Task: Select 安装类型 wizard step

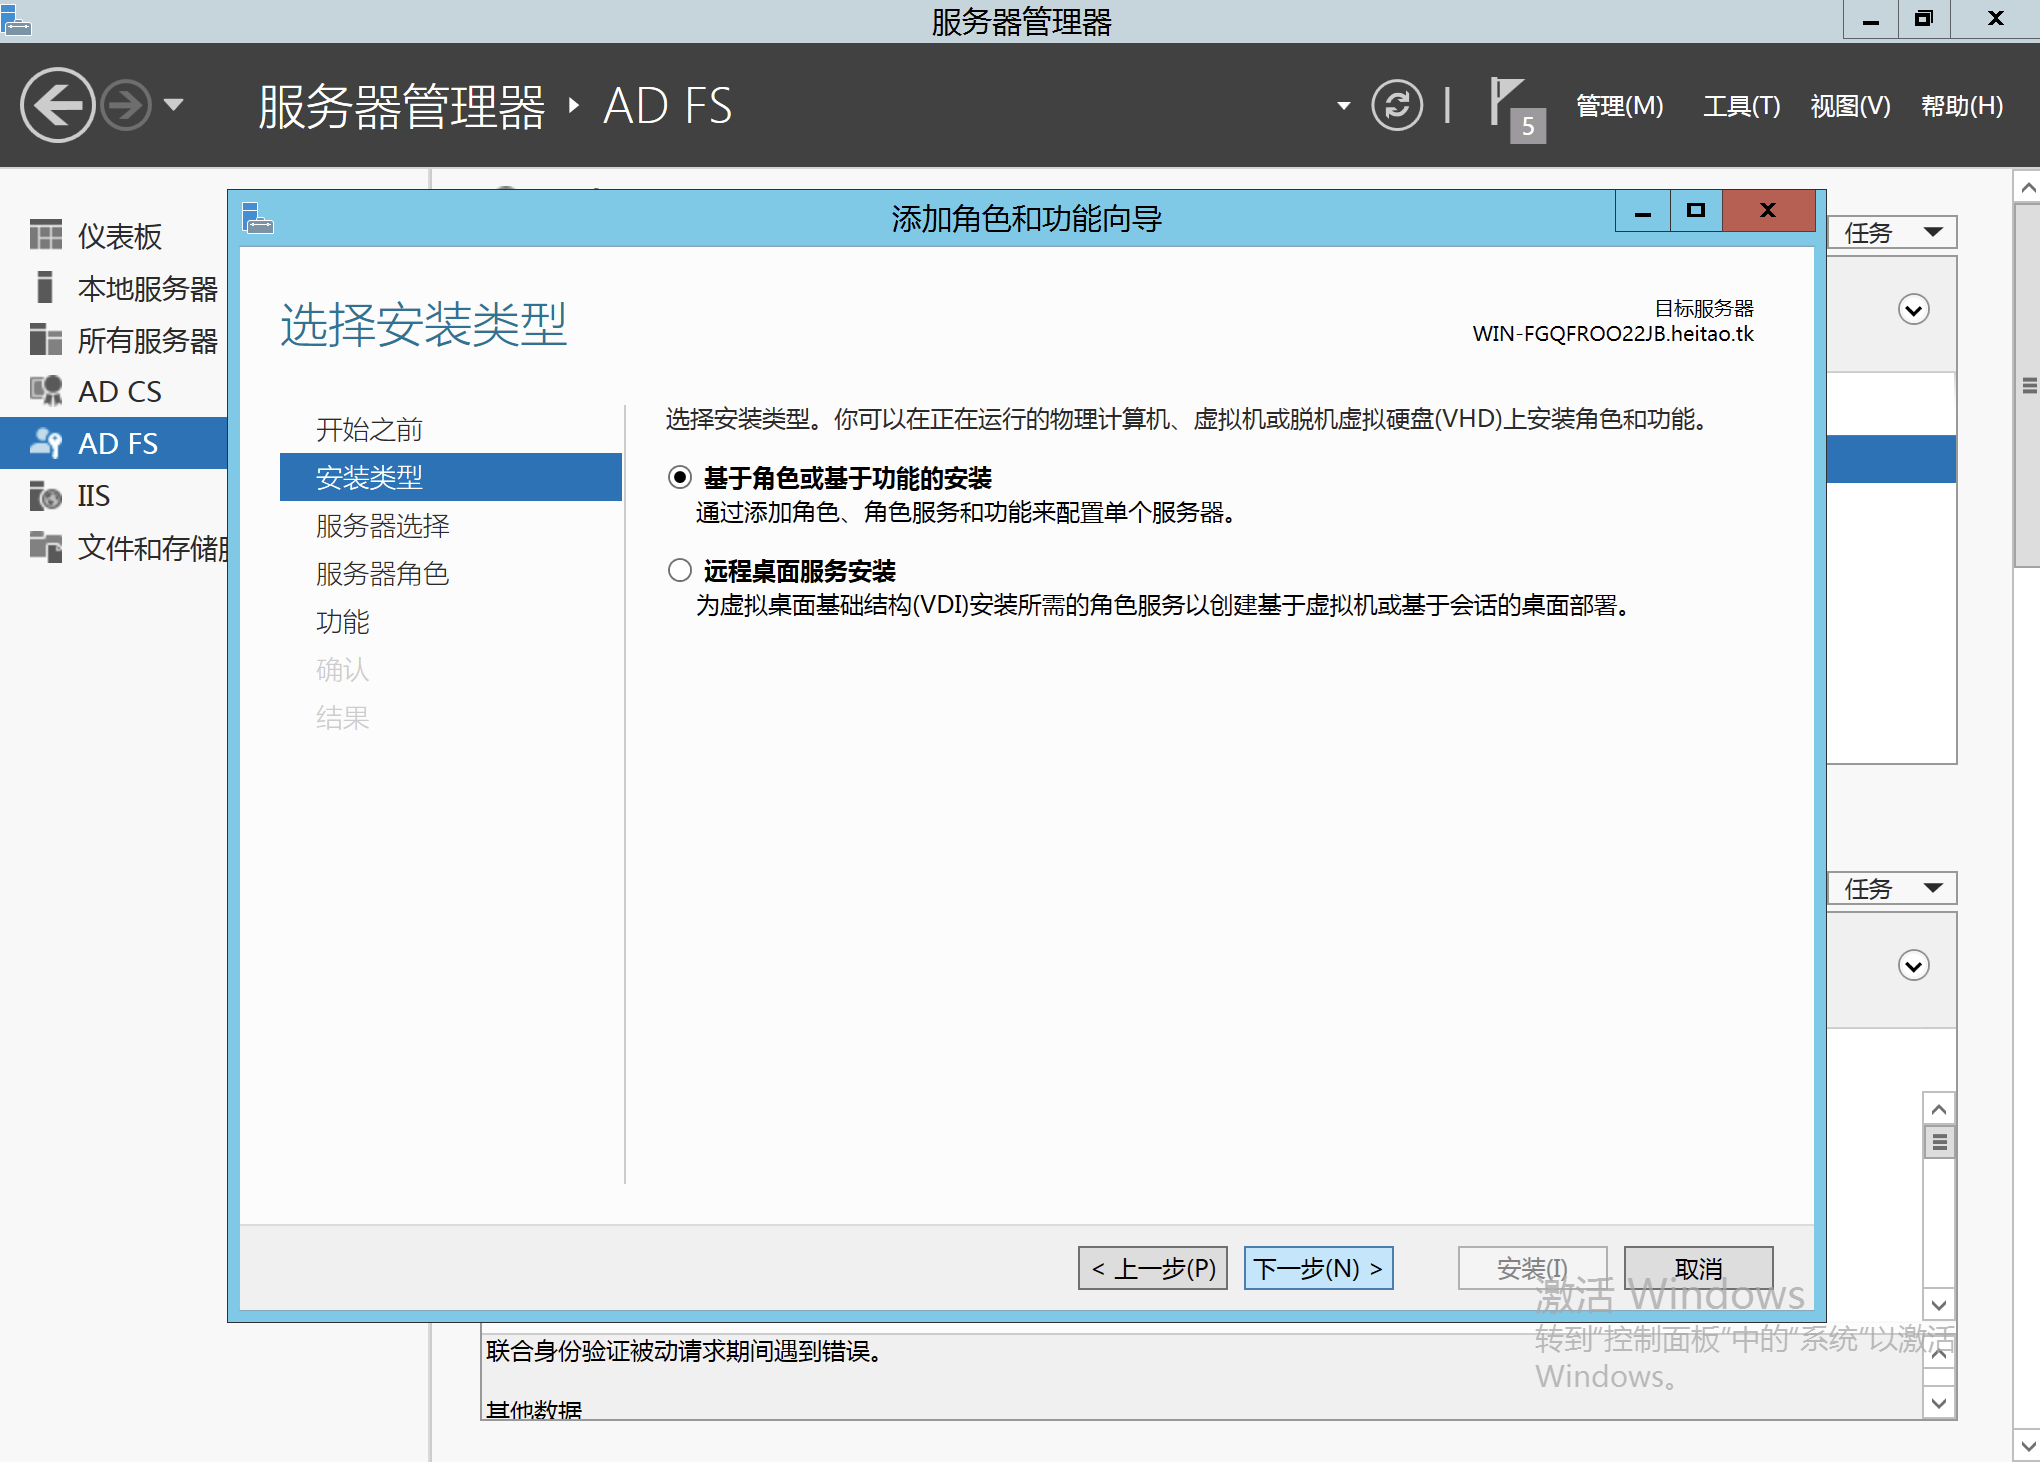Action: pos(451,477)
